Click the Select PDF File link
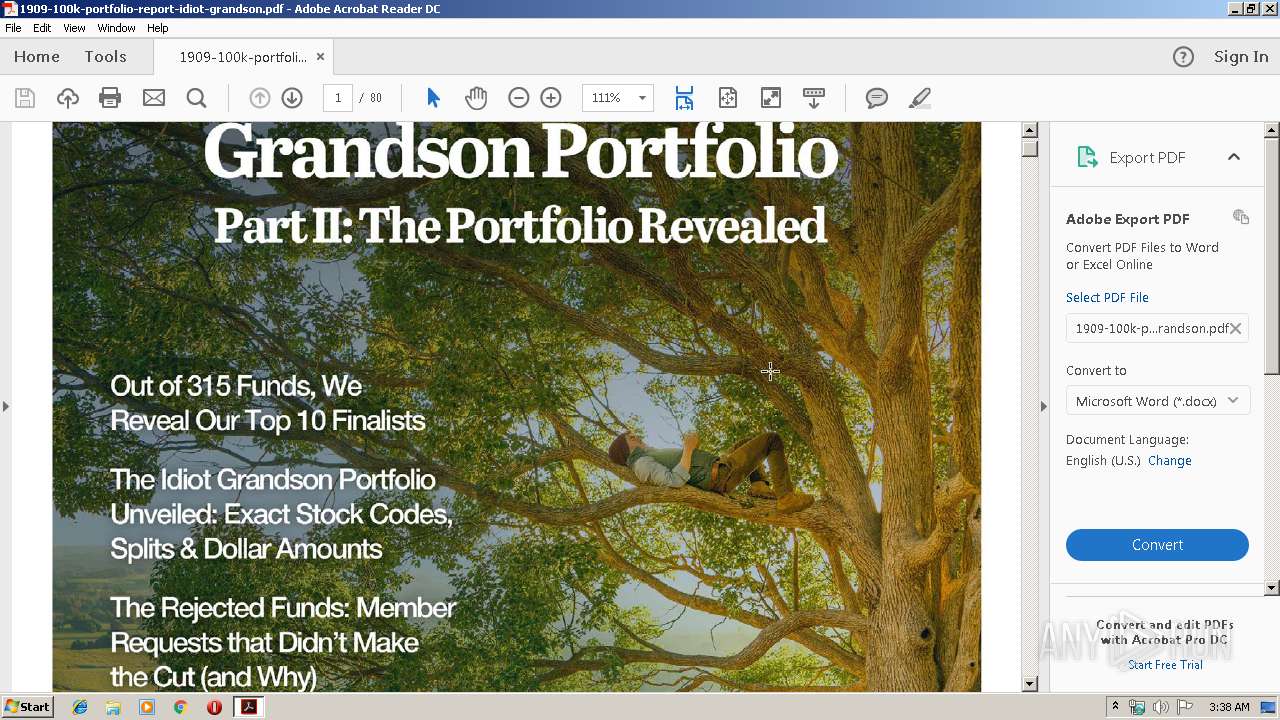This screenshot has height=720, width=1280. (1107, 297)
